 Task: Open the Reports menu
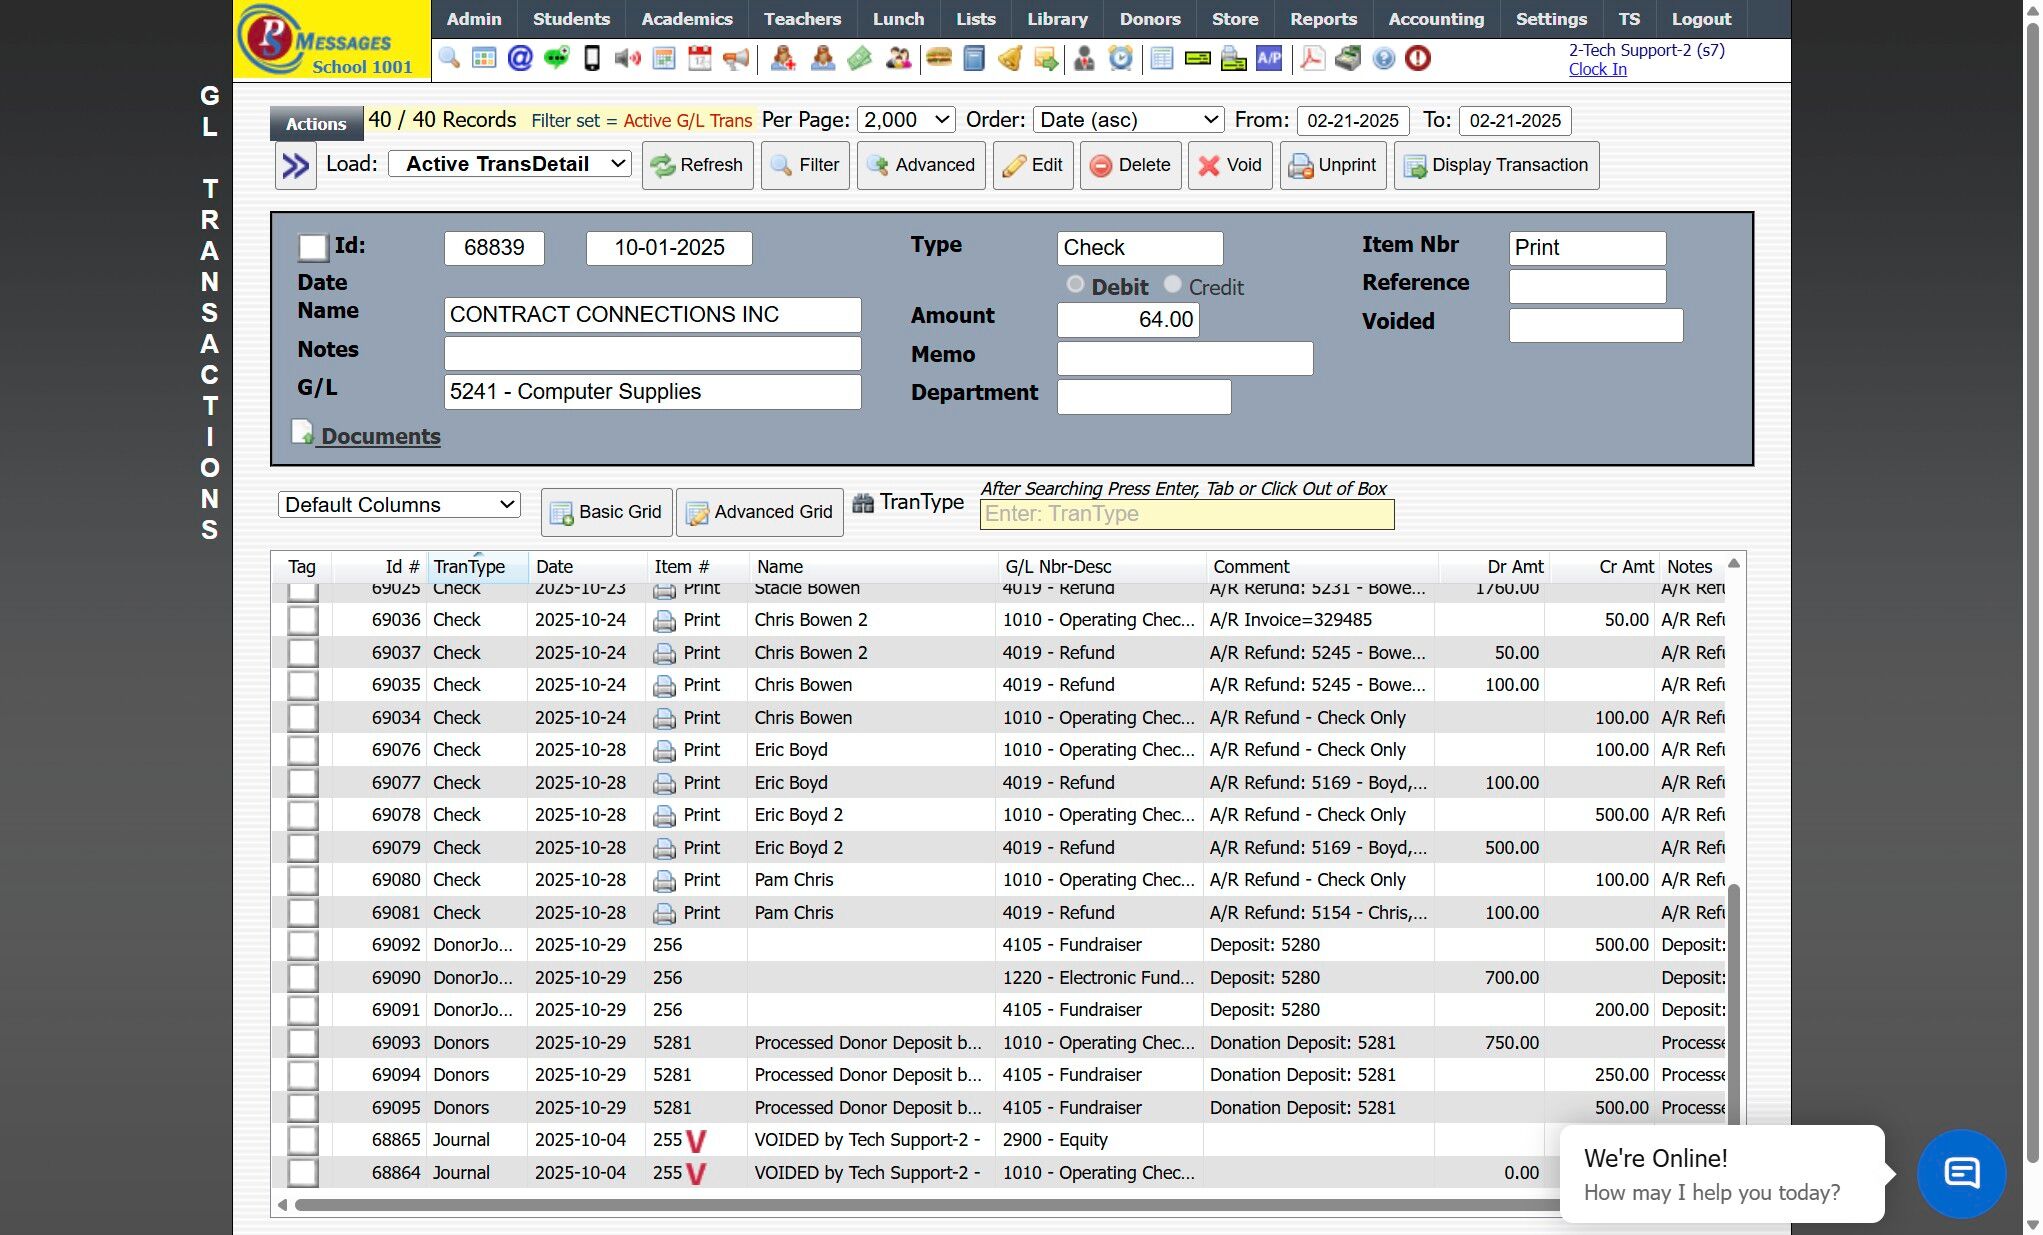pos(1322,19)
